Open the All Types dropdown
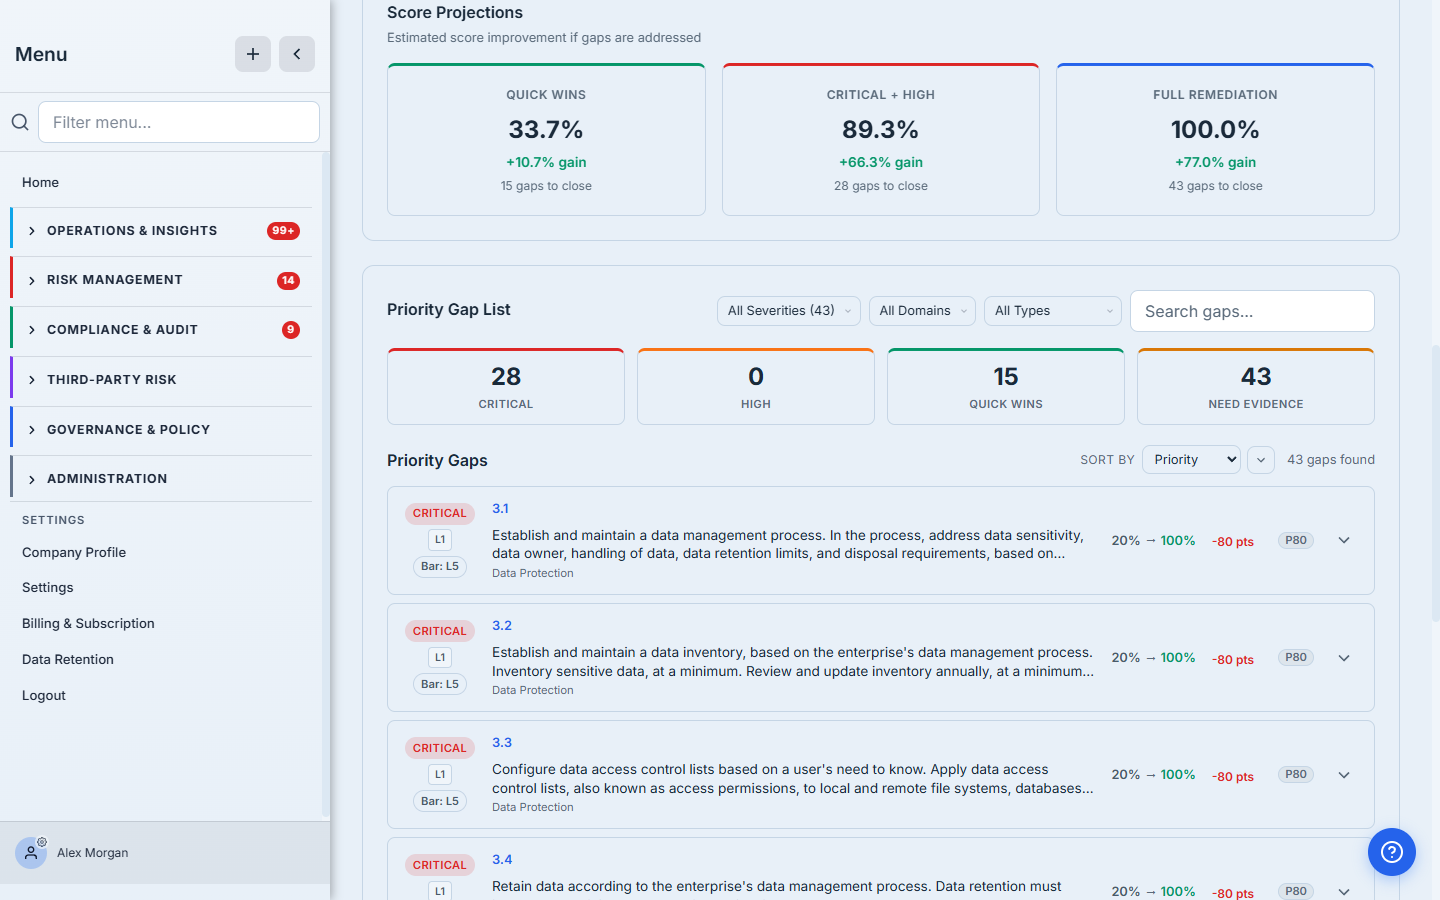This screenshot has height=900, width=1440. pos(1053,311)
